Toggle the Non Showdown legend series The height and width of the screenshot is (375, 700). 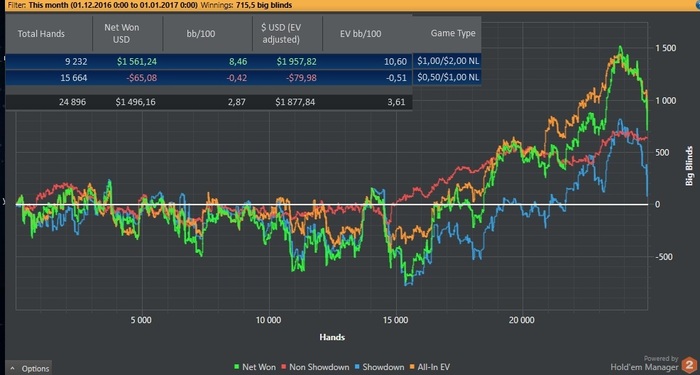(x=315, y=367)
